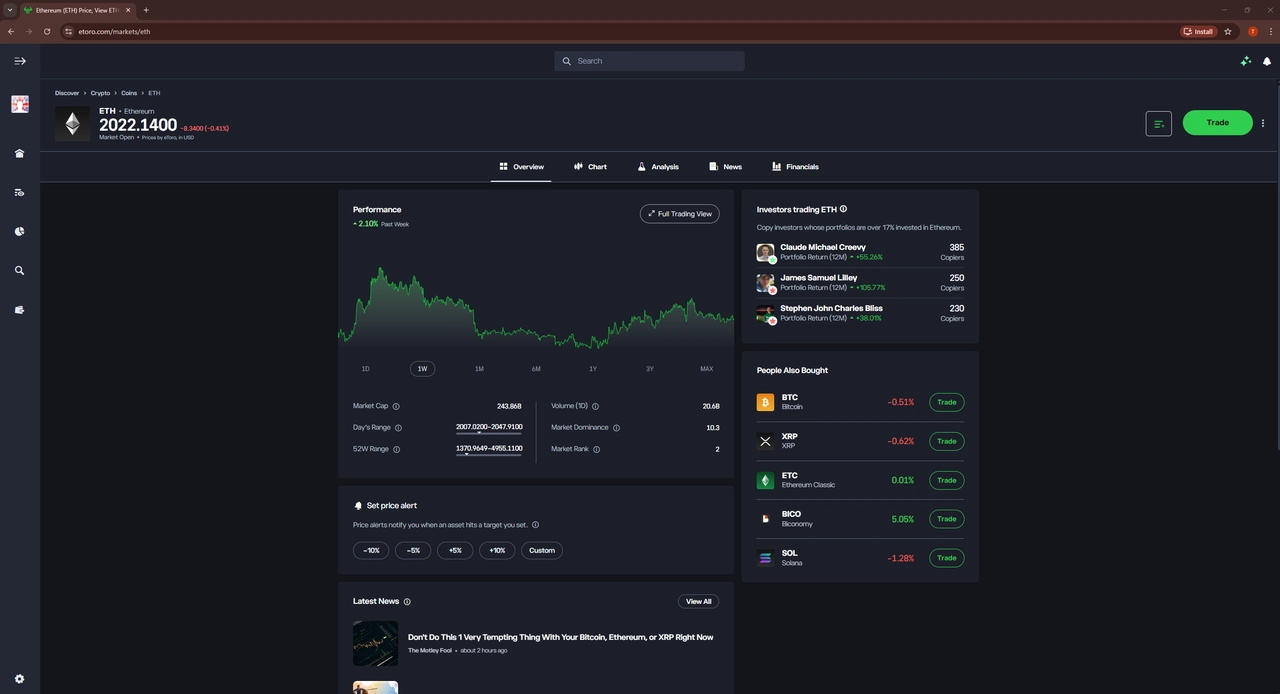This screenshot has height=694, width=1280.
Task: Click the Ethereum Classic ETC icon
Action: (765, 480)
